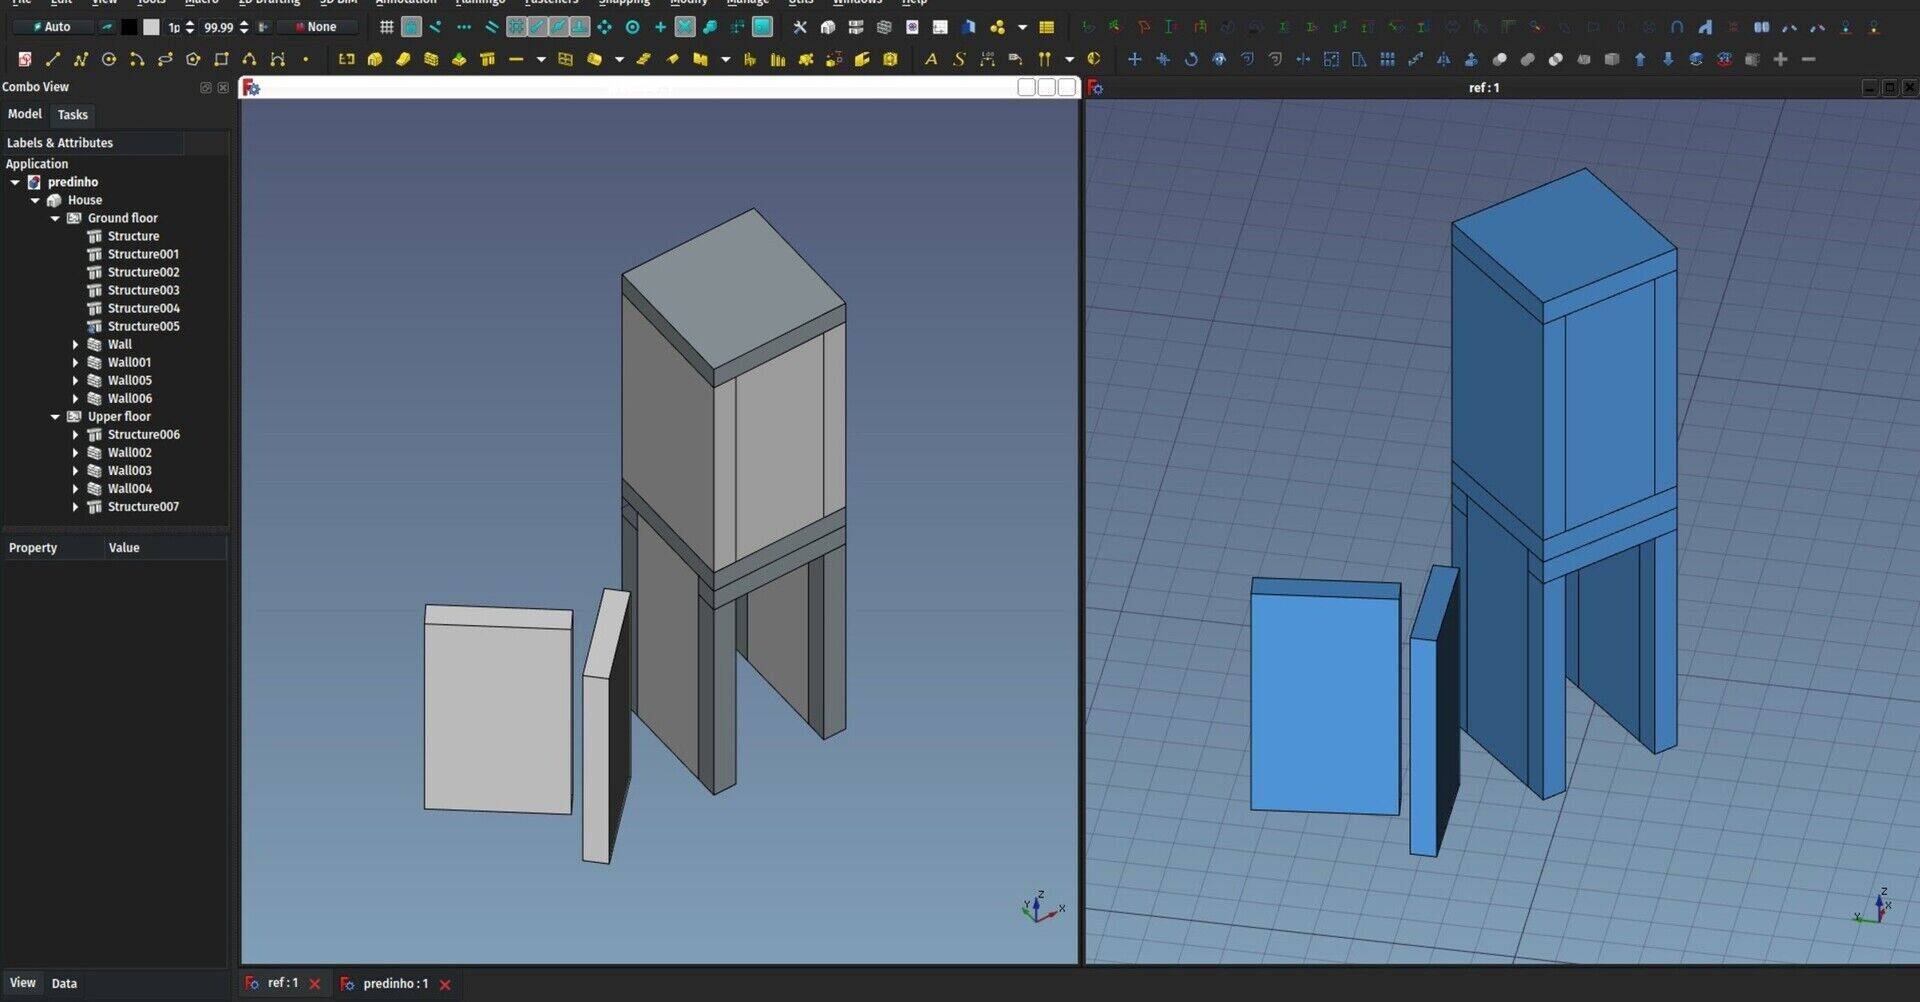
Task: Open the black line color swatch
Action: point(129,27)
